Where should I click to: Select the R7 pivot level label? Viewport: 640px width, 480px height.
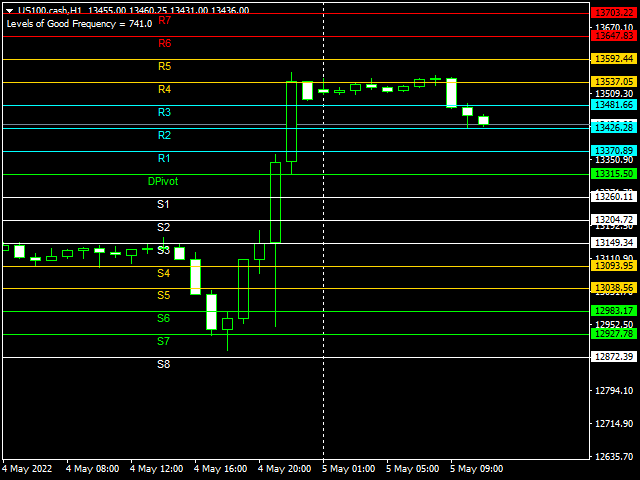coord(164,20)
